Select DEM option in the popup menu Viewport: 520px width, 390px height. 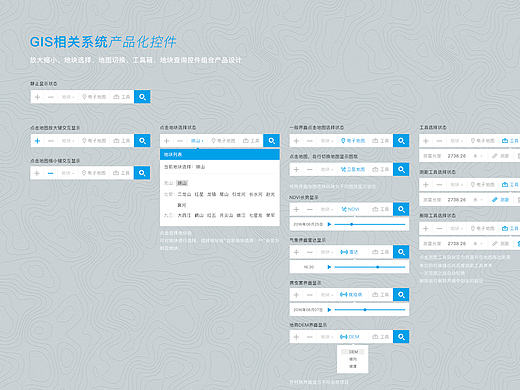[353, 352]
